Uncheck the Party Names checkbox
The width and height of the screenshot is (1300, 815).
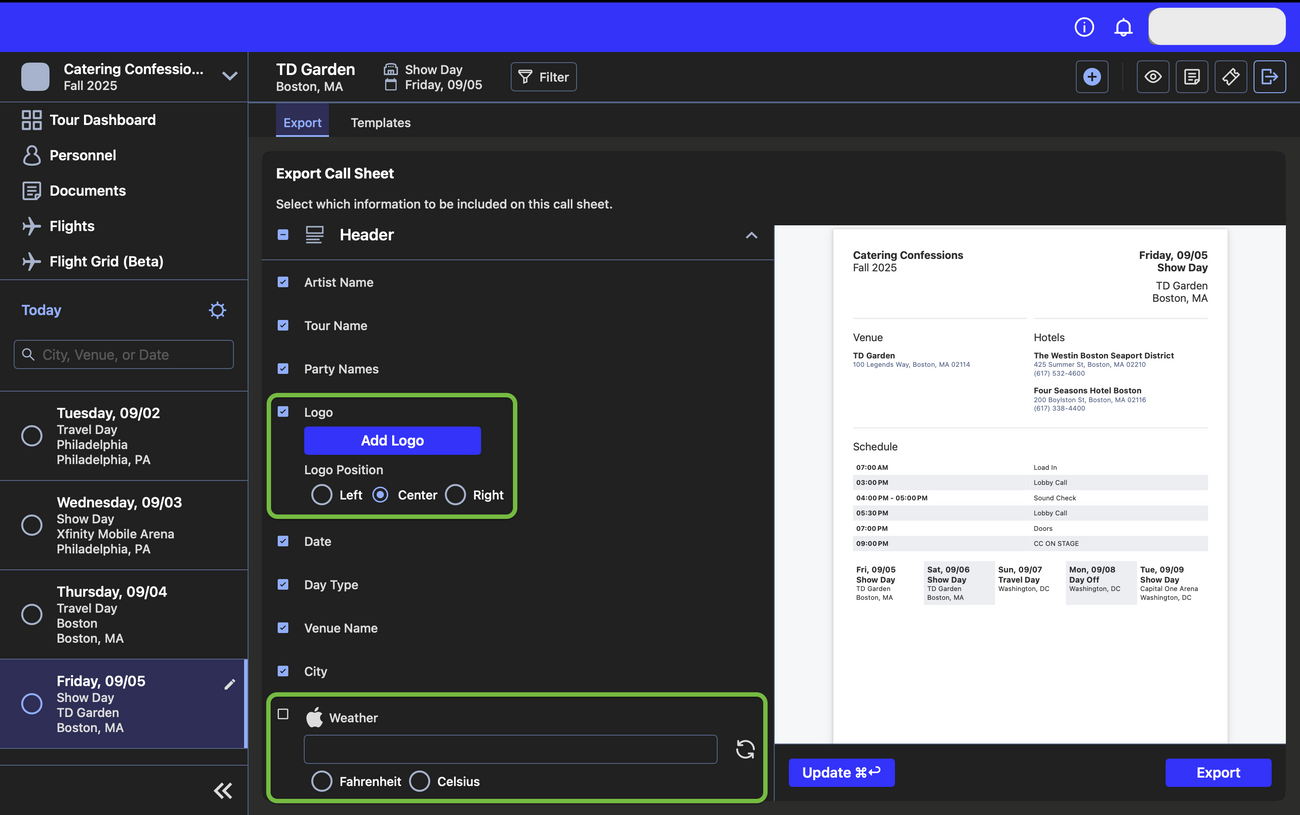pos(283,368)
